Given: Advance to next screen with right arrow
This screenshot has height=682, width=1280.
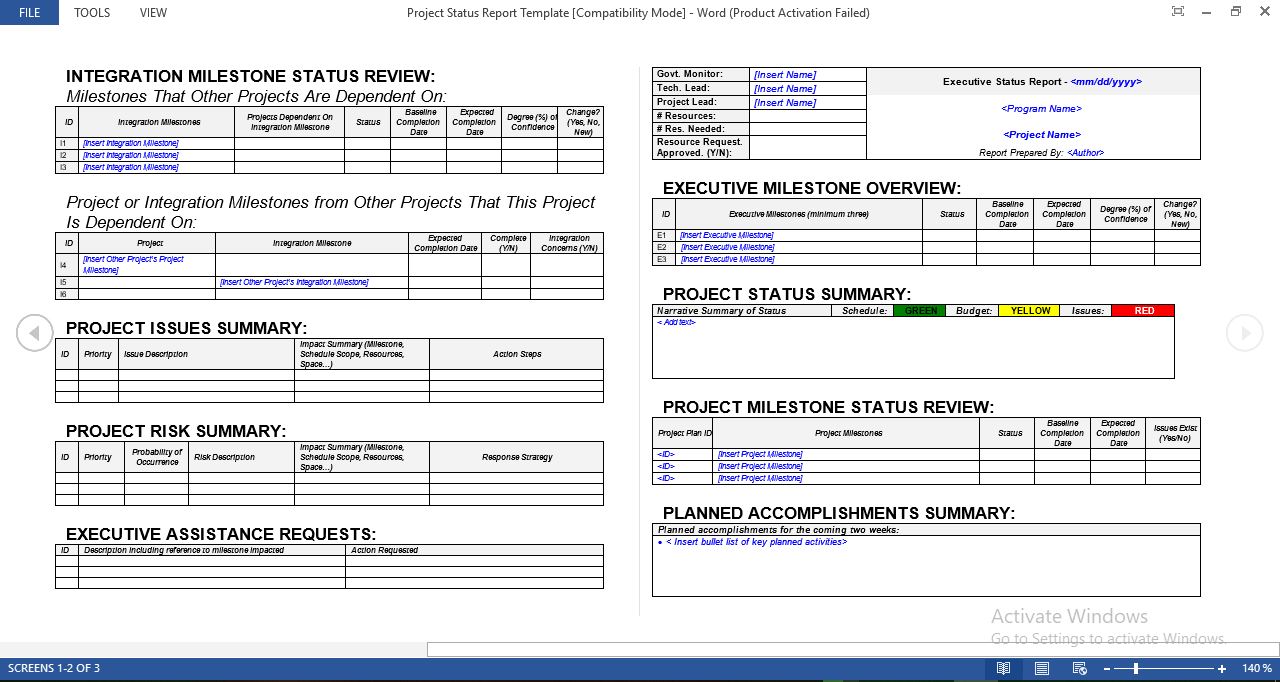Looking at the screenshot, I should [1245, 332].
